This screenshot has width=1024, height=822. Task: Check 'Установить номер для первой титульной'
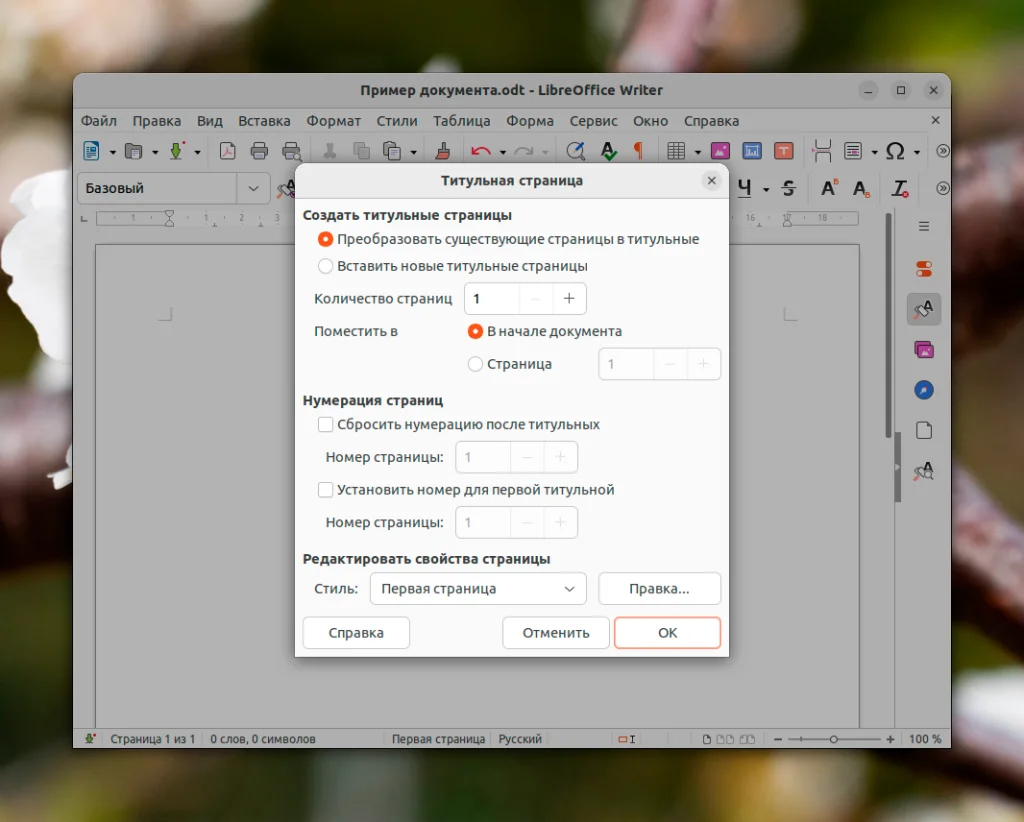(325, 490)
